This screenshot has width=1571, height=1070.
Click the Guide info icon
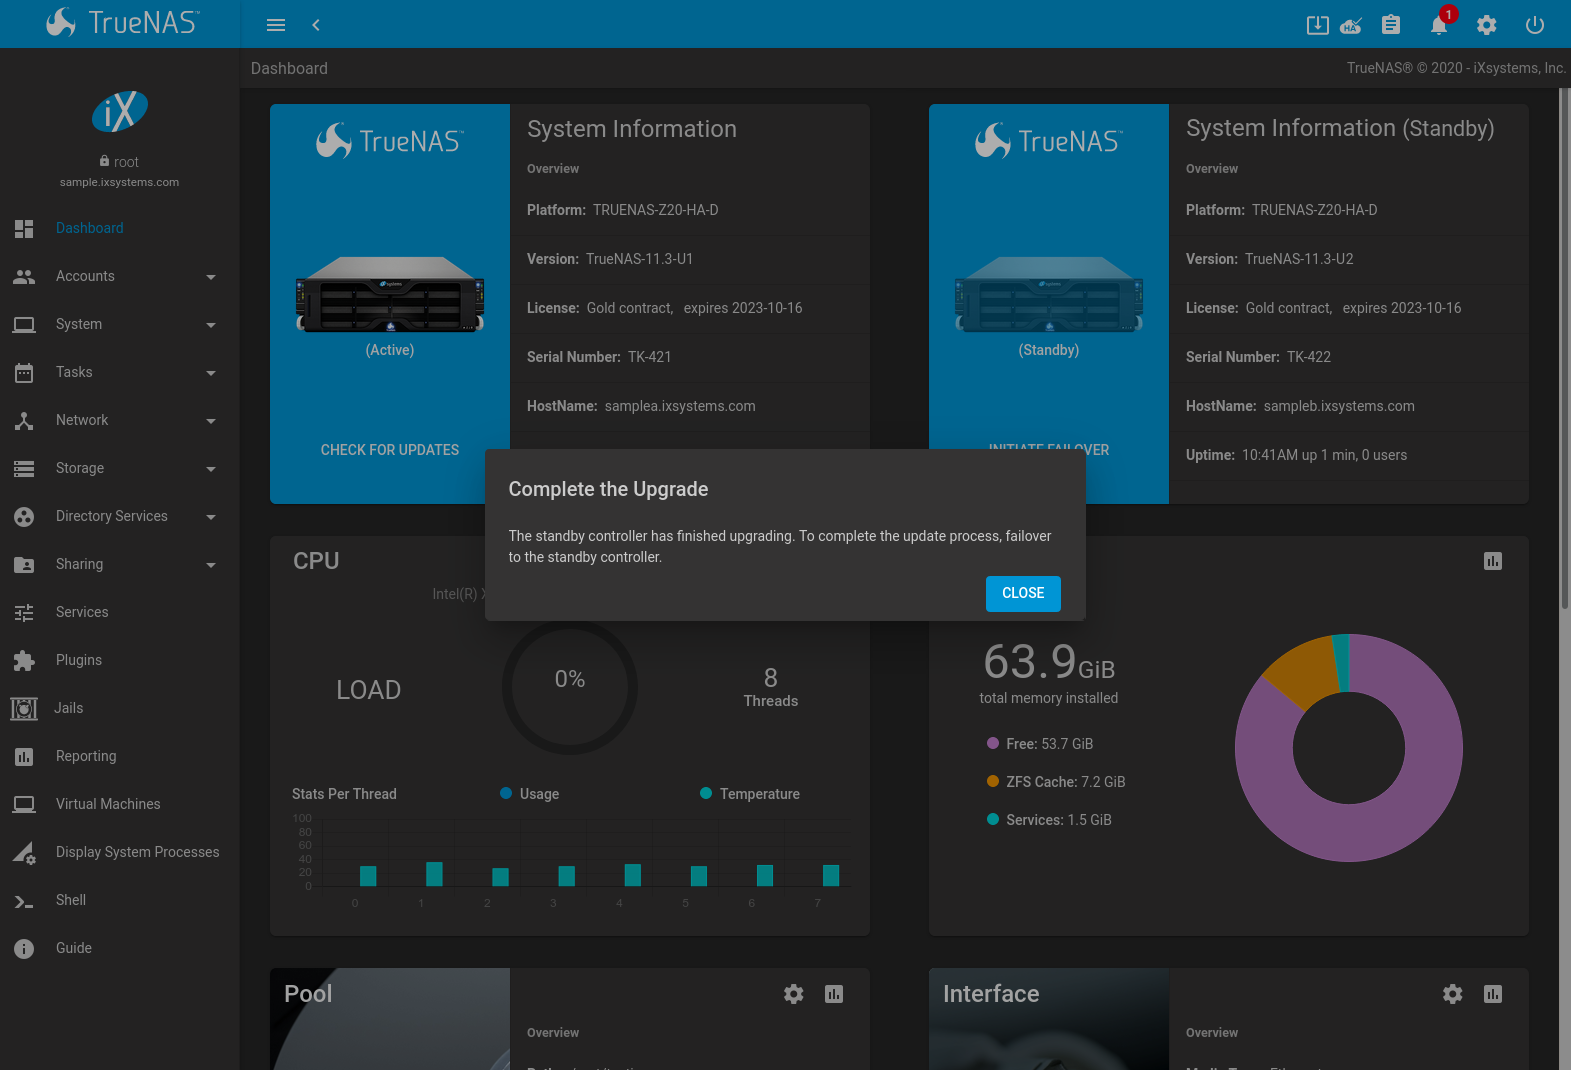click(x=24, y=948)
